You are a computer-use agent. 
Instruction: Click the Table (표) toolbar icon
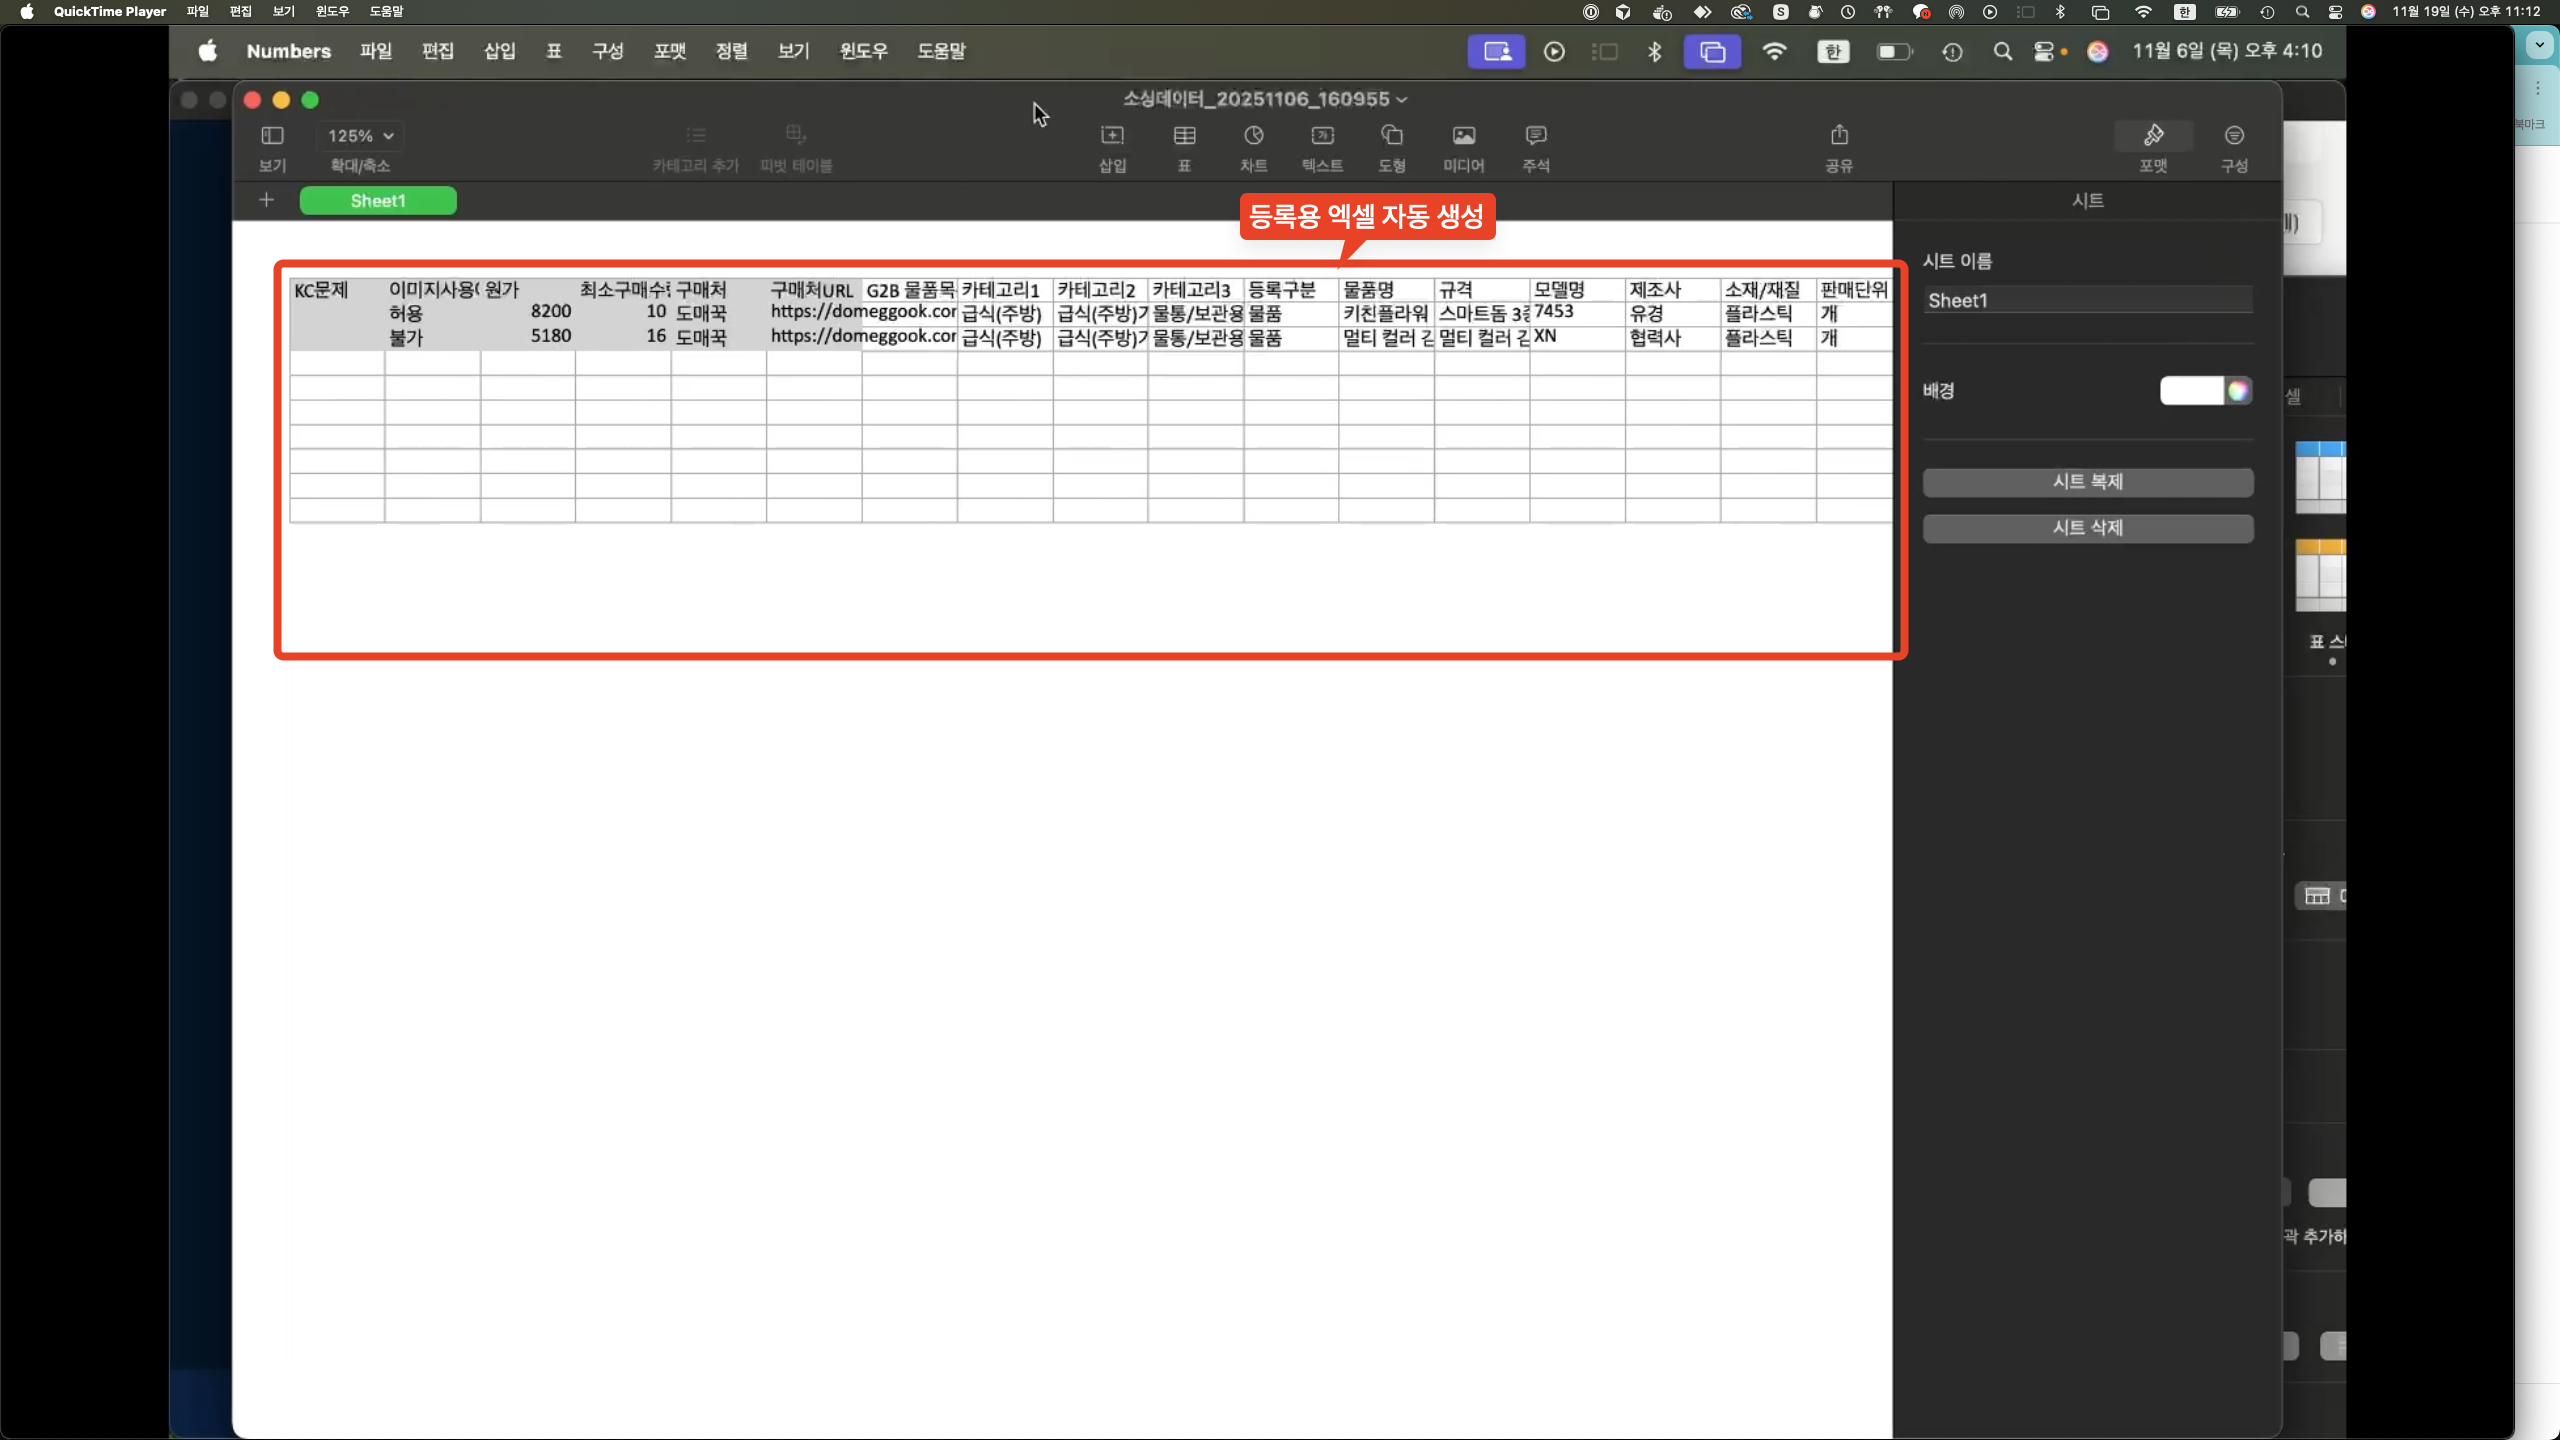coord(1184,136)
